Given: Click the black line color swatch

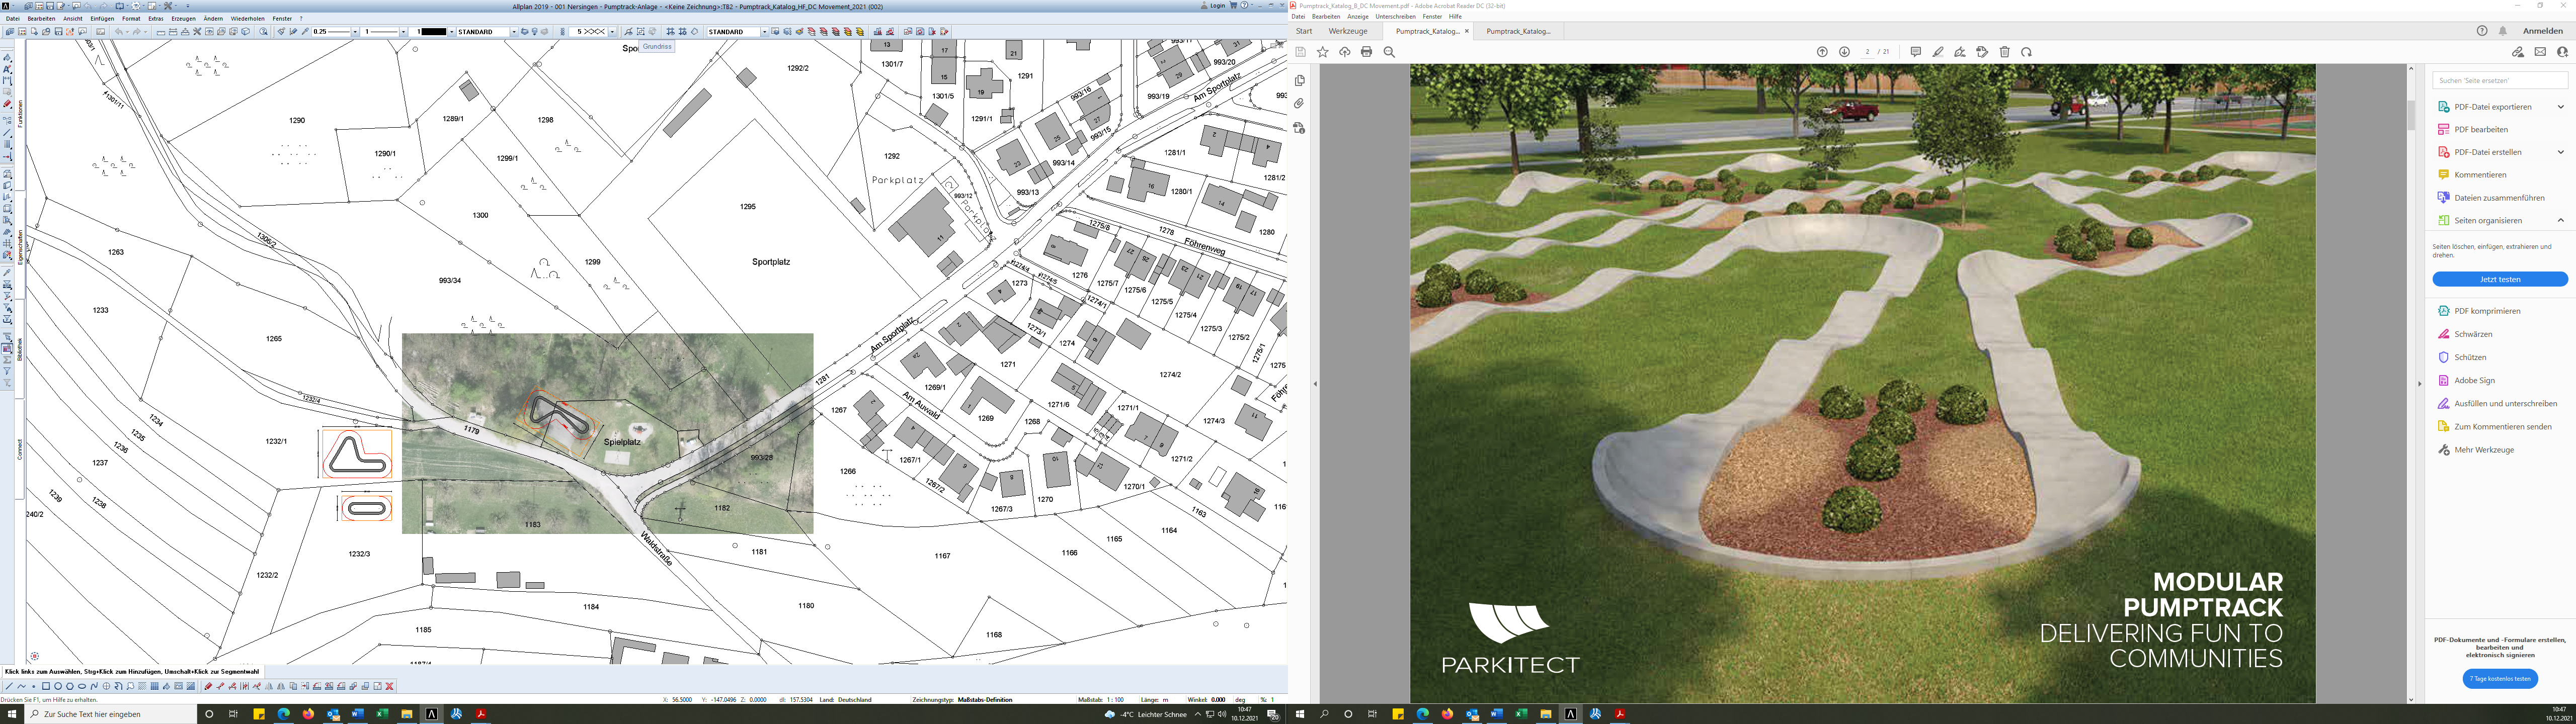Looking at the screenshot, I should pos(433,32).
